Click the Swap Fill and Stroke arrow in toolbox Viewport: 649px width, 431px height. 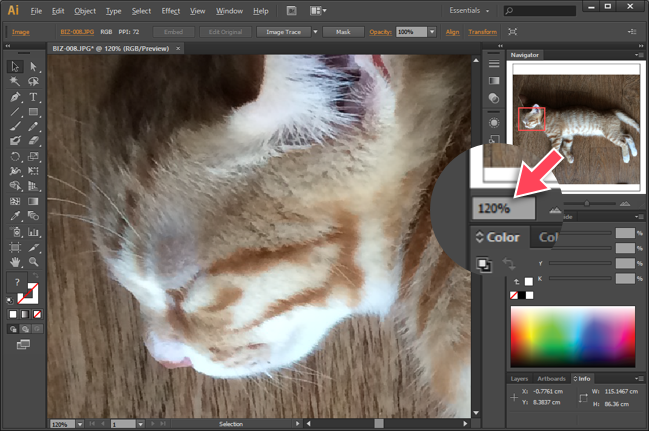coord(36,276)
